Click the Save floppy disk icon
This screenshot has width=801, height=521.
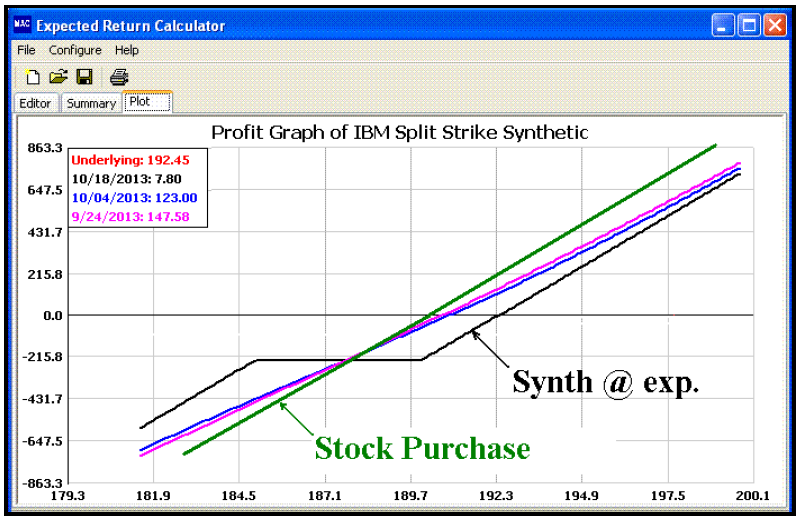point(84,77)
